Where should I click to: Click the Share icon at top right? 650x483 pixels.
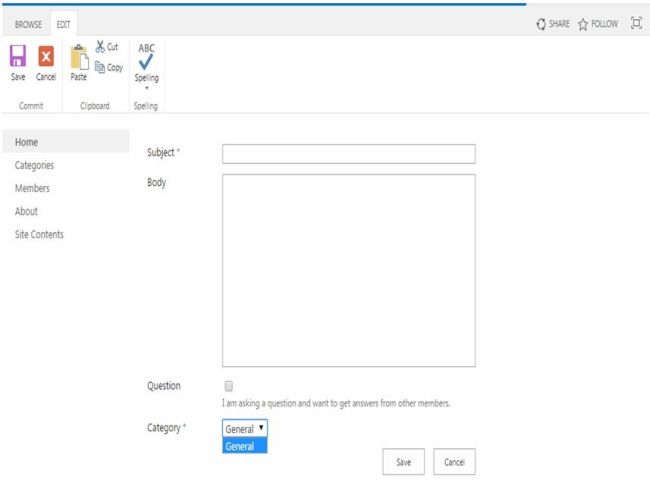pos(541,24)
